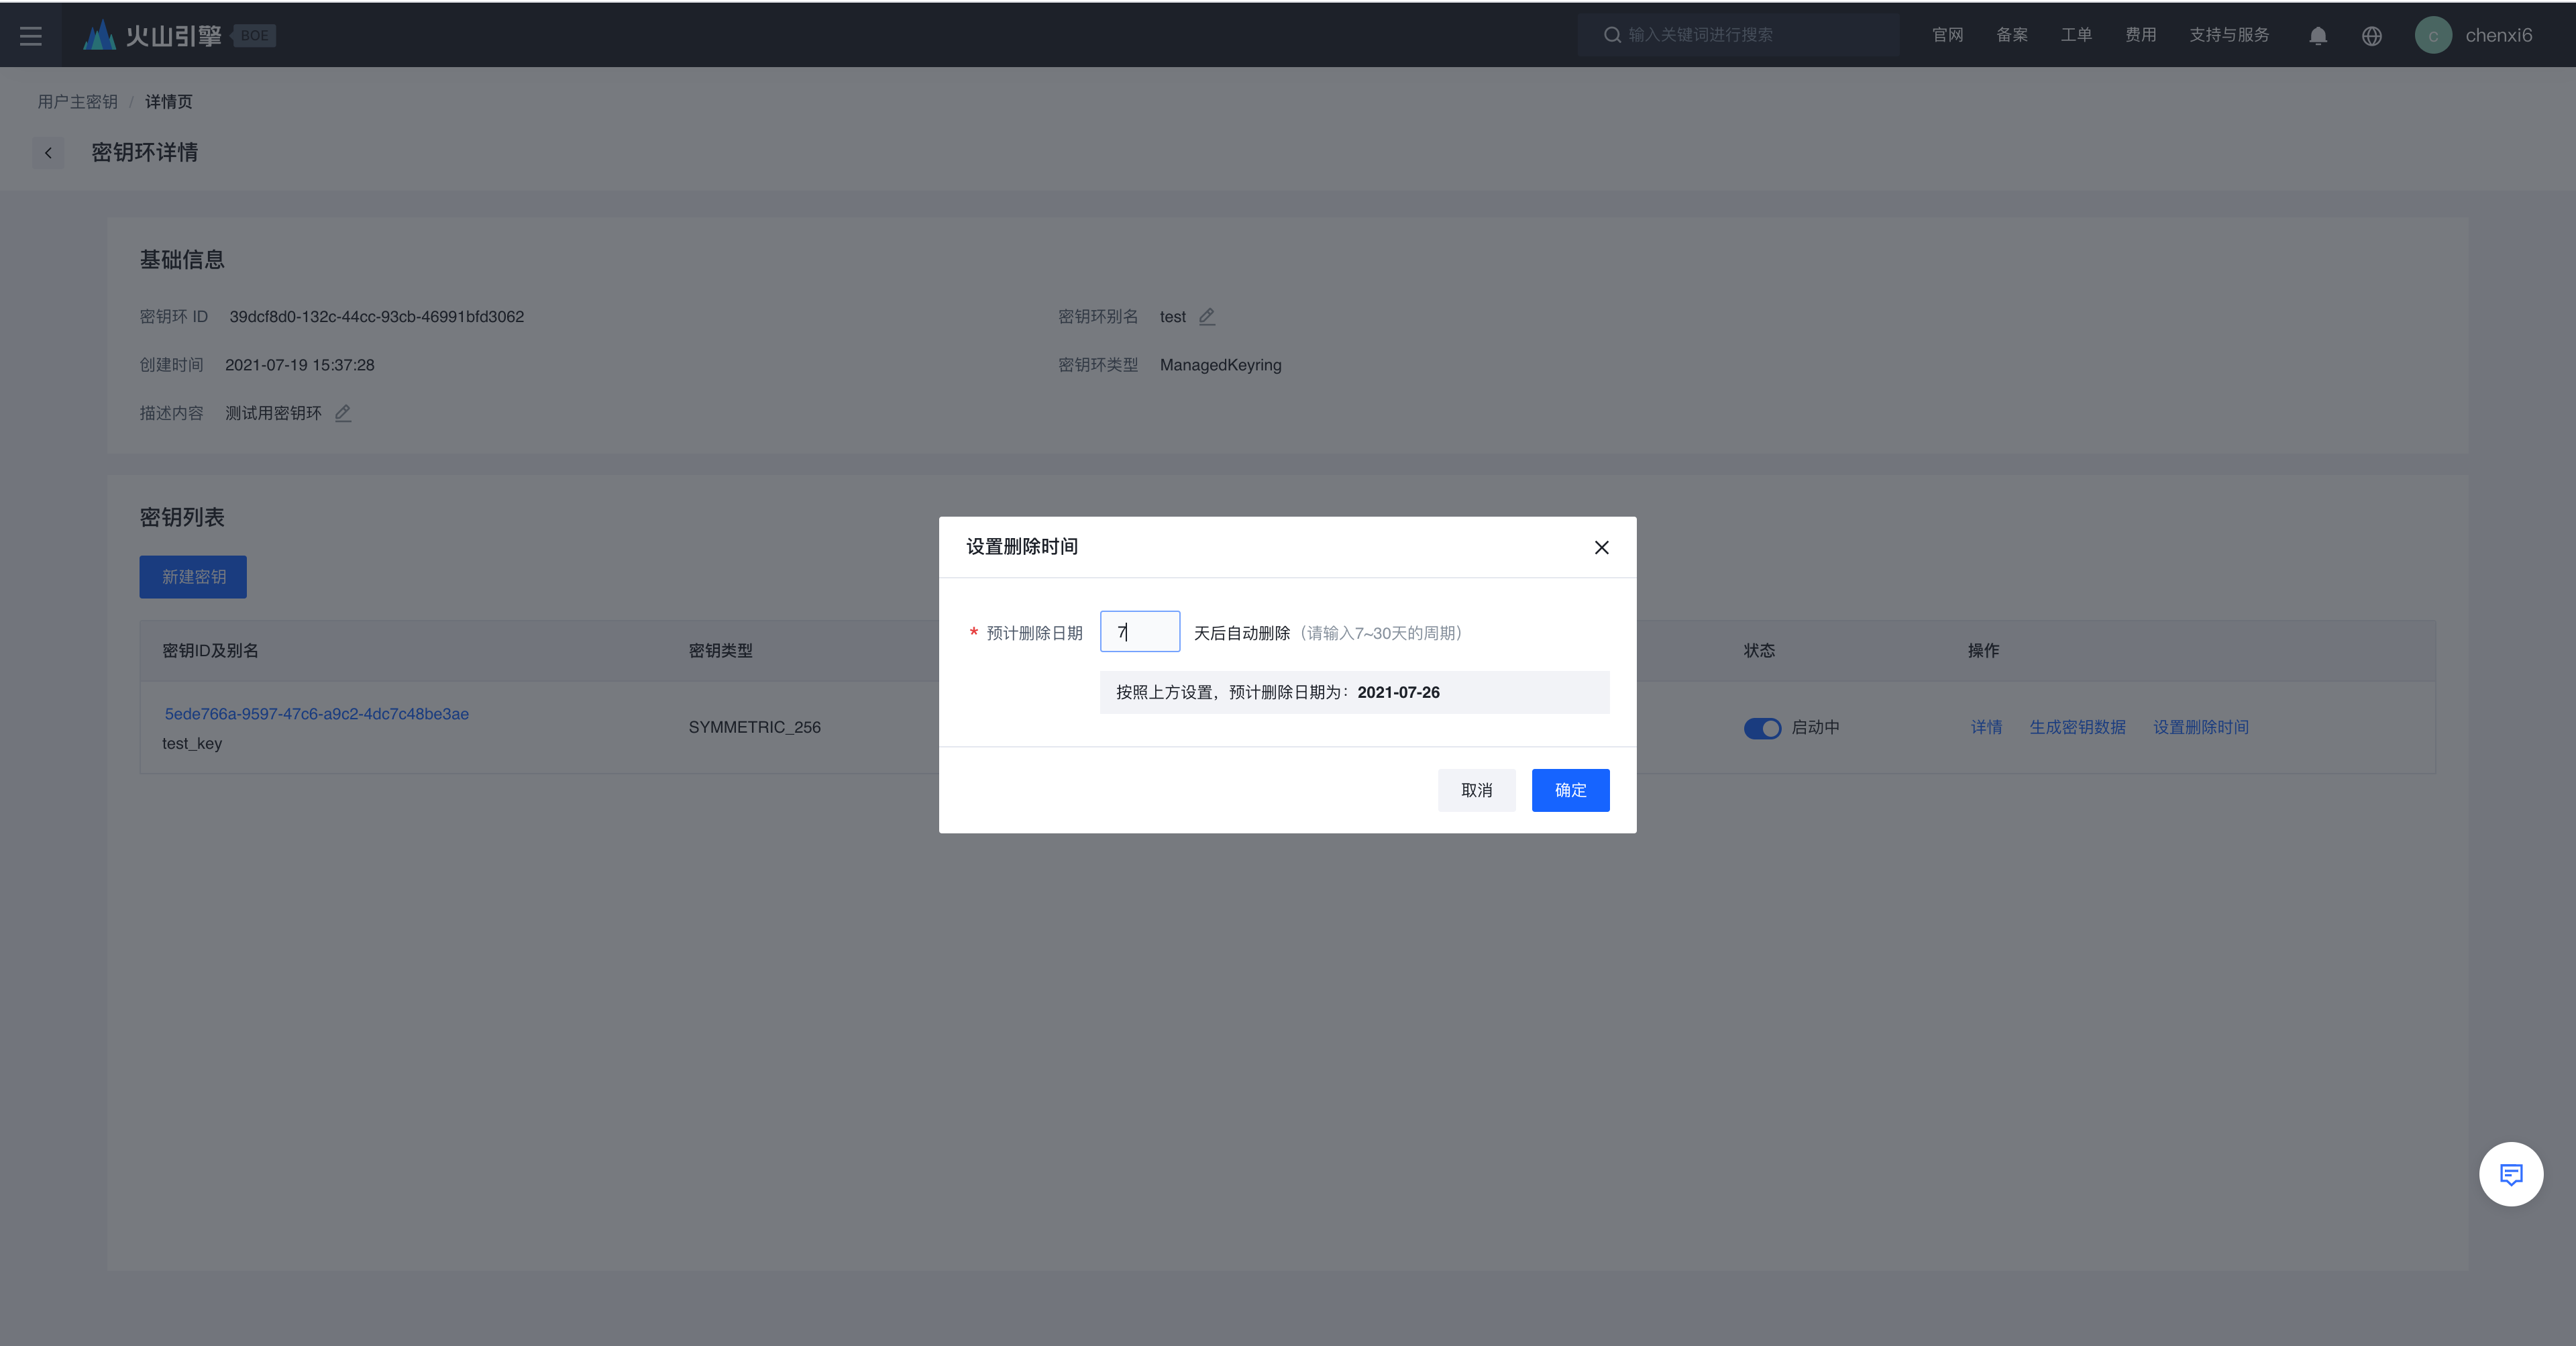Screen dimensions: 2576x1346
Task: Click the 新建密钥 button
Action: (193, 577)
